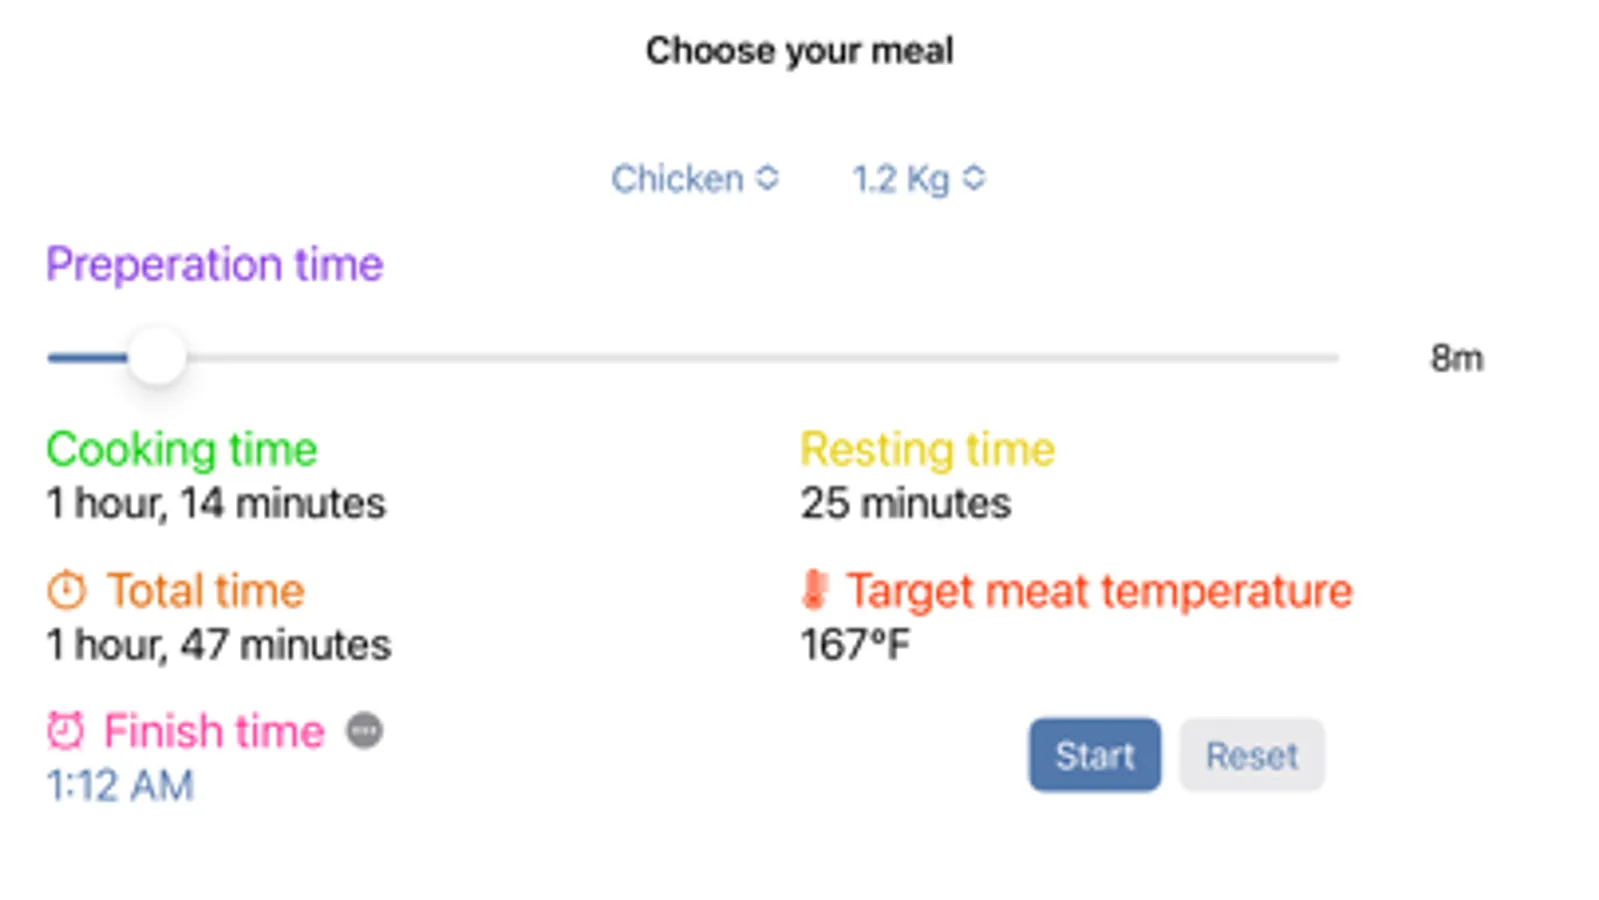
Task: Click the "Target meat temperature" label
Action: pyautogui.click(x=1099, y=591)
